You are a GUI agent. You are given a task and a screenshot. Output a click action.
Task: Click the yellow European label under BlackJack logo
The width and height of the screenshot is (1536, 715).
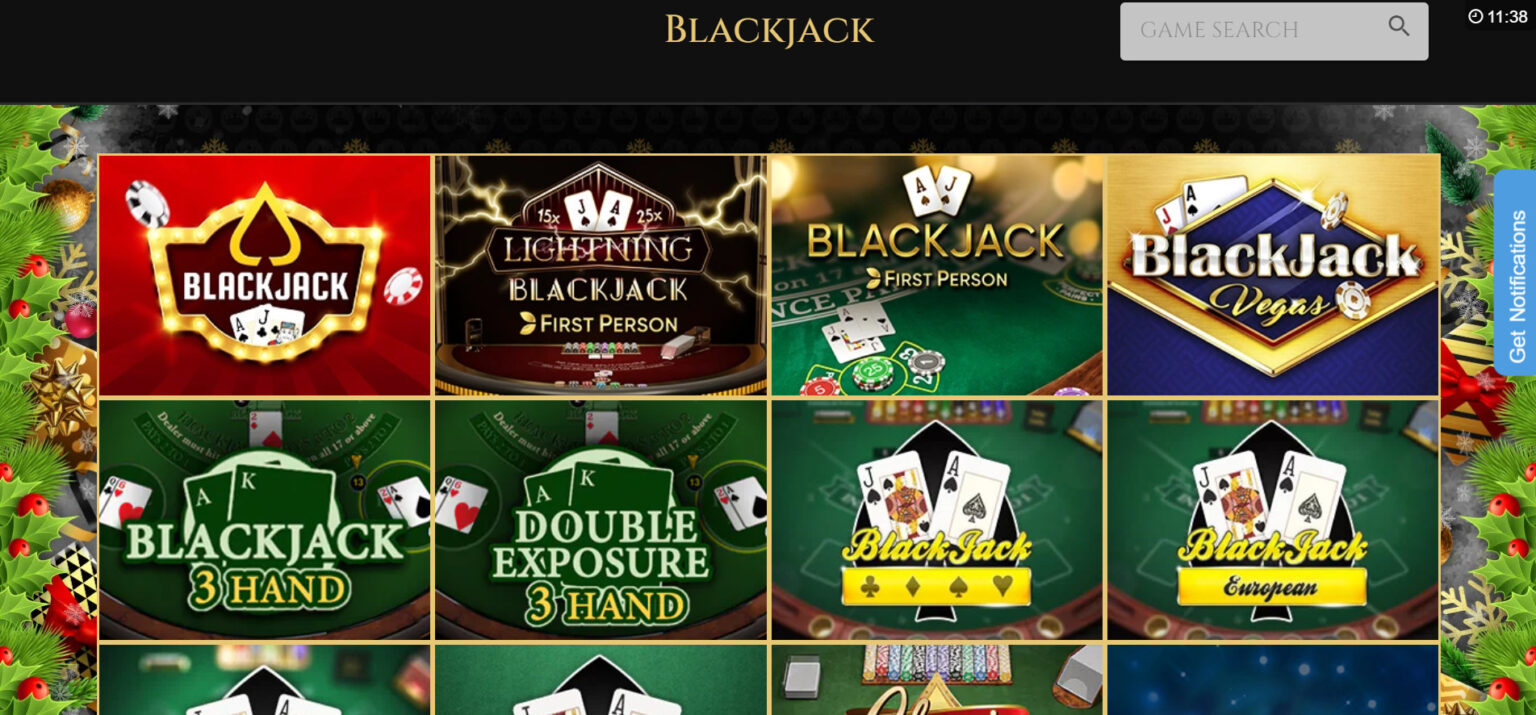[x=1272, y=588]
